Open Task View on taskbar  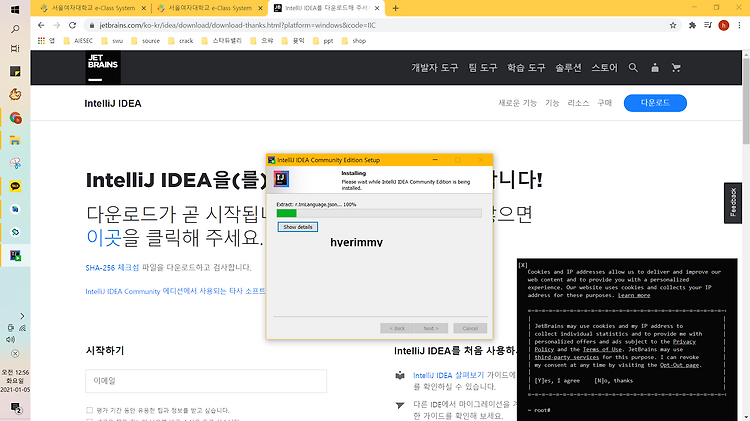[15, 48]
